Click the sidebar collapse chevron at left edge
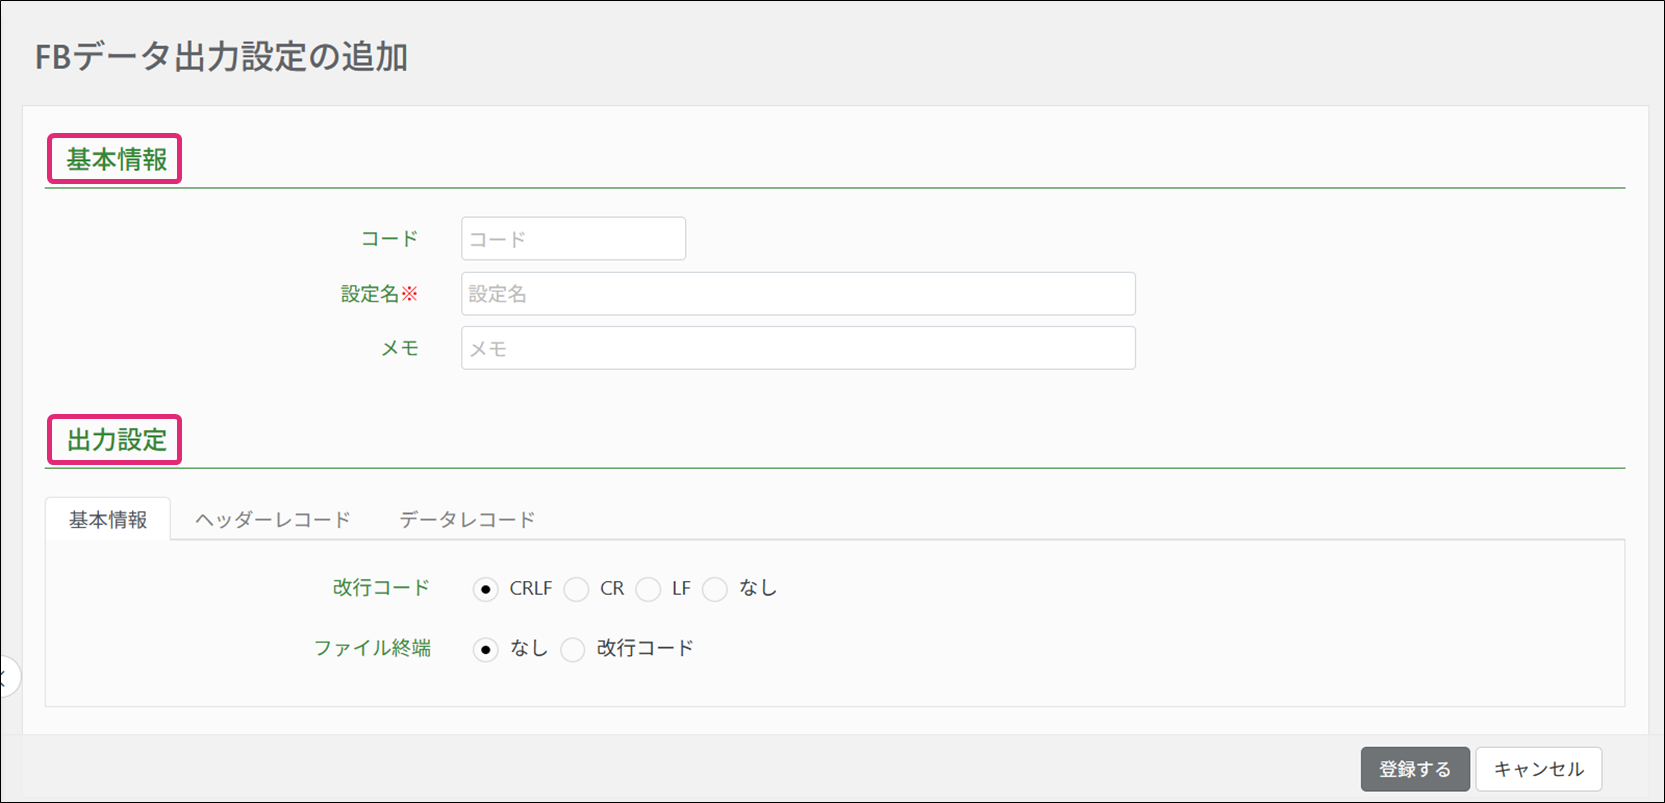 click(x=6, y=677)
